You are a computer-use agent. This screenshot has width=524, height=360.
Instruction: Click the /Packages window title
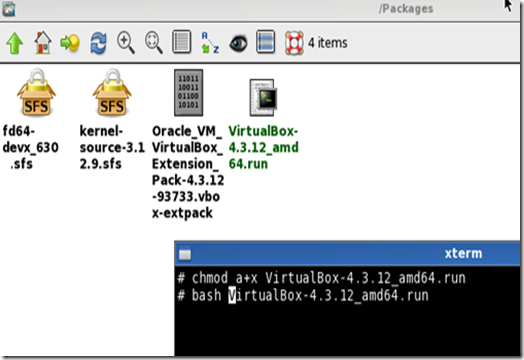(406, 9)
